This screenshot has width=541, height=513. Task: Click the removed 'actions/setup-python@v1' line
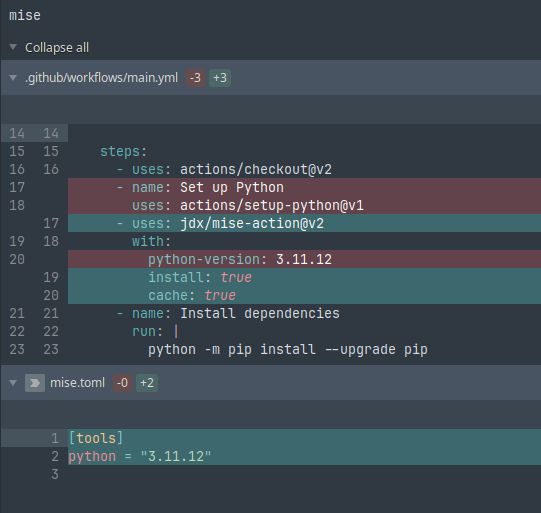click(x=304, y=205)
